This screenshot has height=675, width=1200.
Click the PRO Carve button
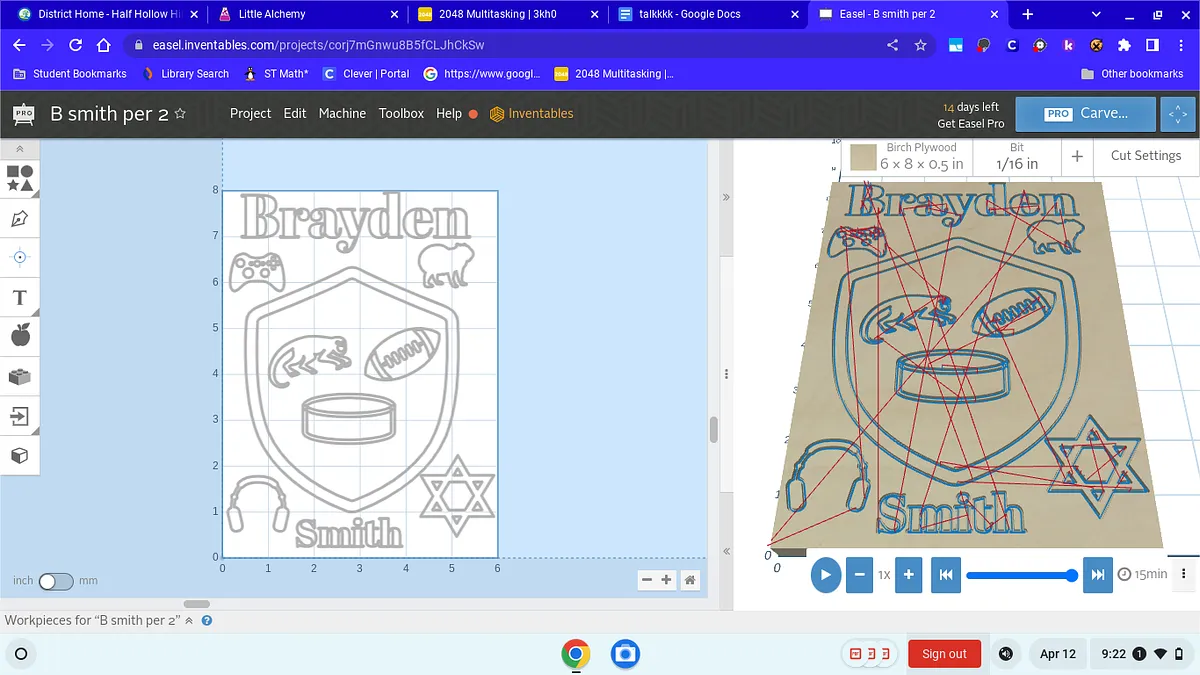click(1085, 114)
